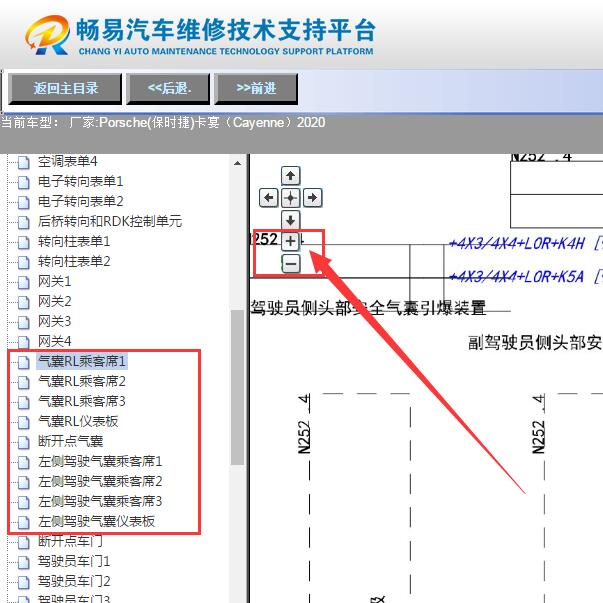Click the document icon beside 断开点气囊
Screen dimensions: 603x603
(23, 442)
